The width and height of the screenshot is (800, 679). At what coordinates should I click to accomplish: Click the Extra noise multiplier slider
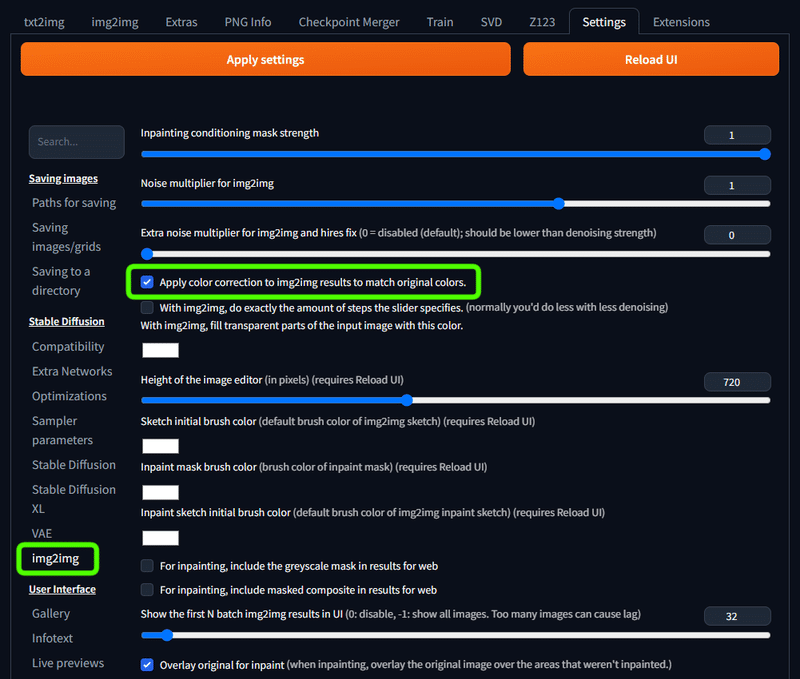456,254
